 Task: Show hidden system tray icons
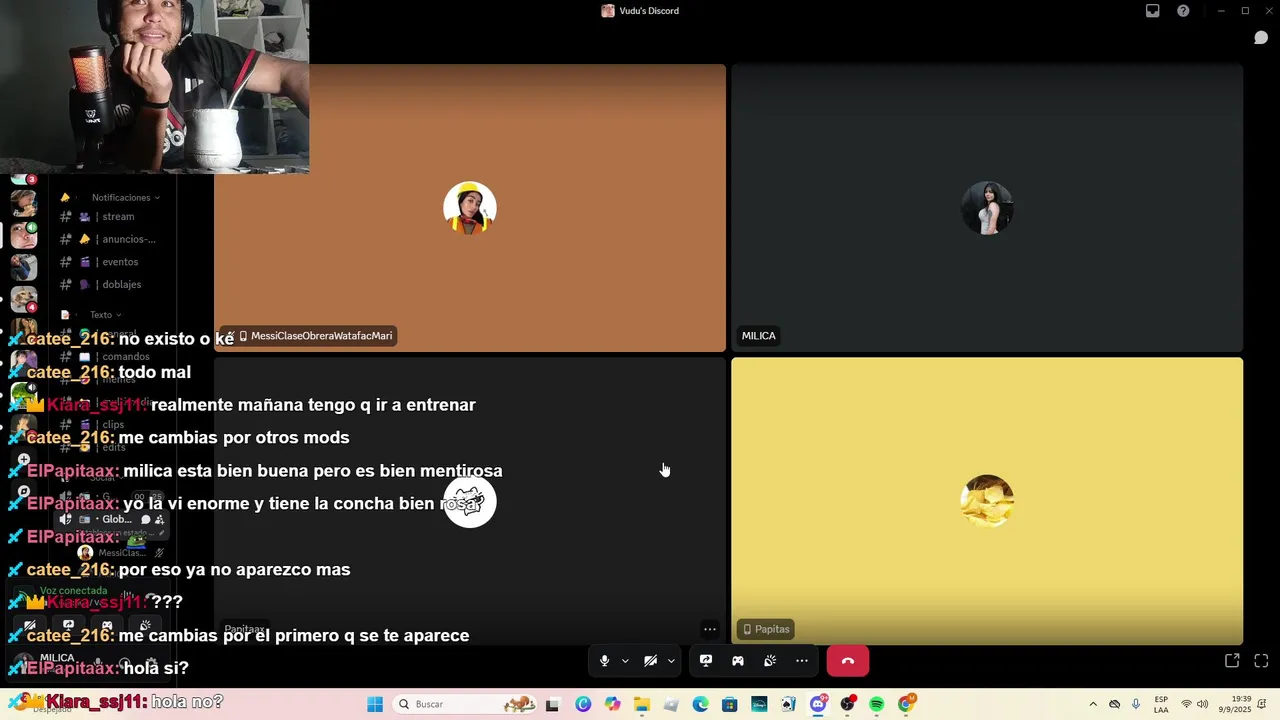1093,704
